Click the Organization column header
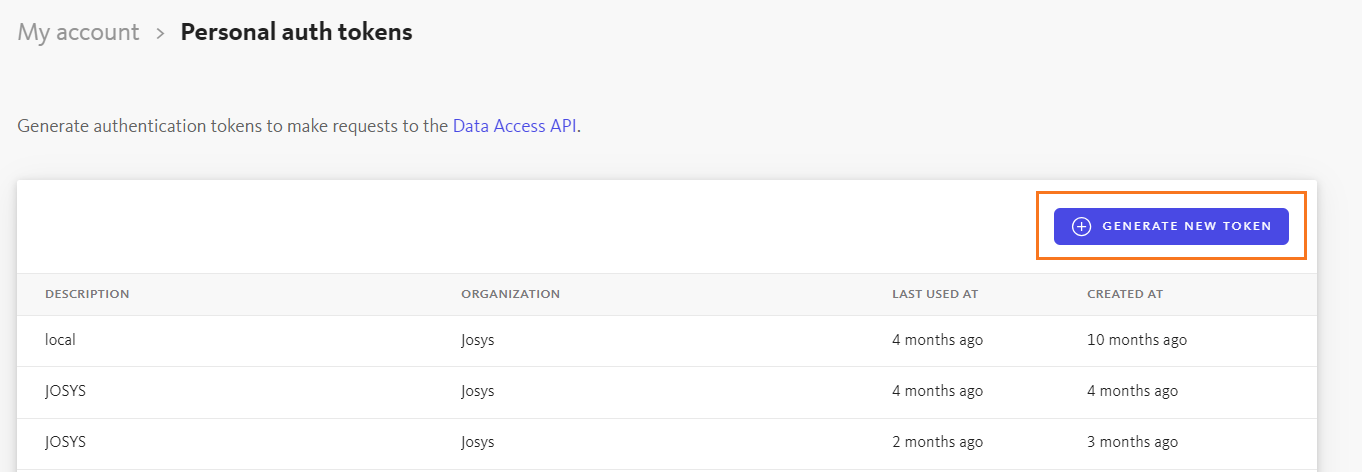This screenshot has width=1362, height=472. (x=510, y=294)
